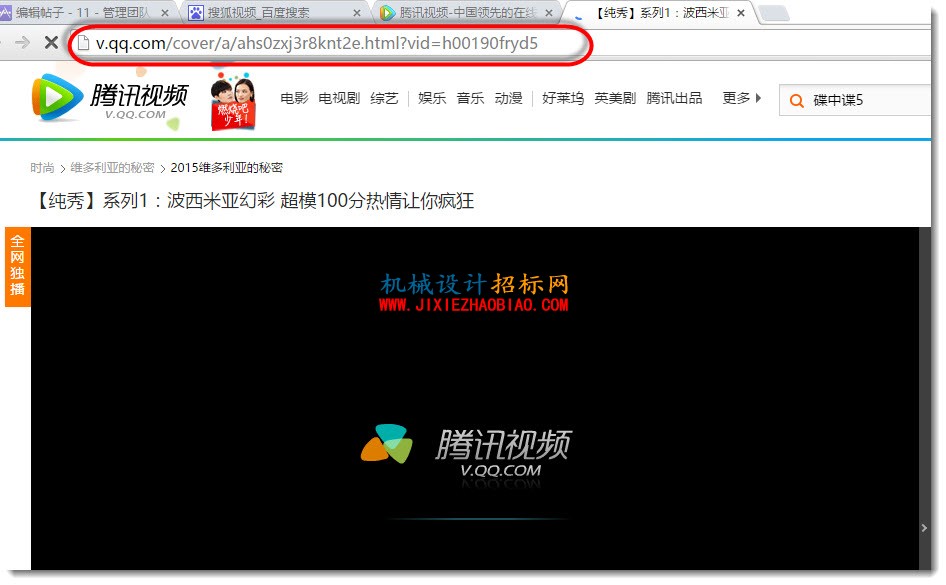Click Baidu paw favicon on second tab
This screenshot has height=585, width=946.
195,13
